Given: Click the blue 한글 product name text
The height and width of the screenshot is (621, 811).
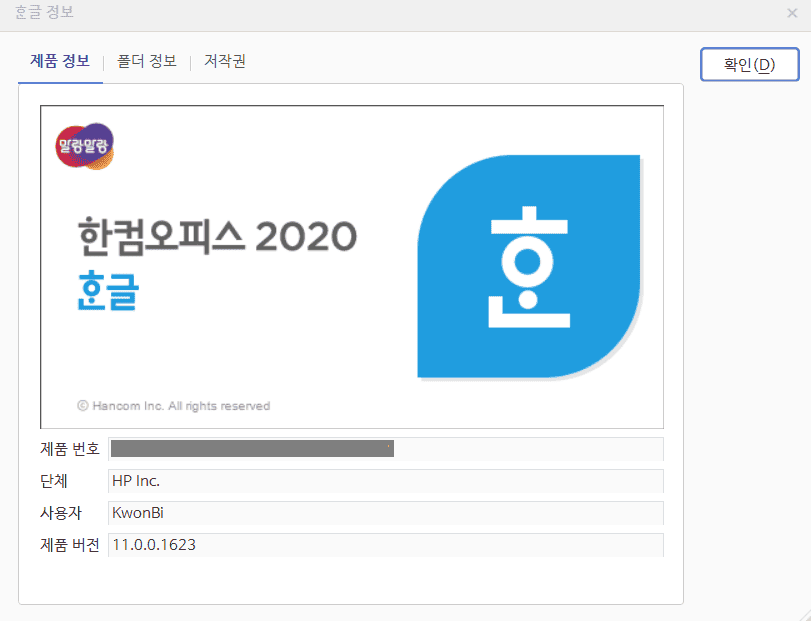Looking at the screenshot, I should pyautogui.click(x=108, y=291).
